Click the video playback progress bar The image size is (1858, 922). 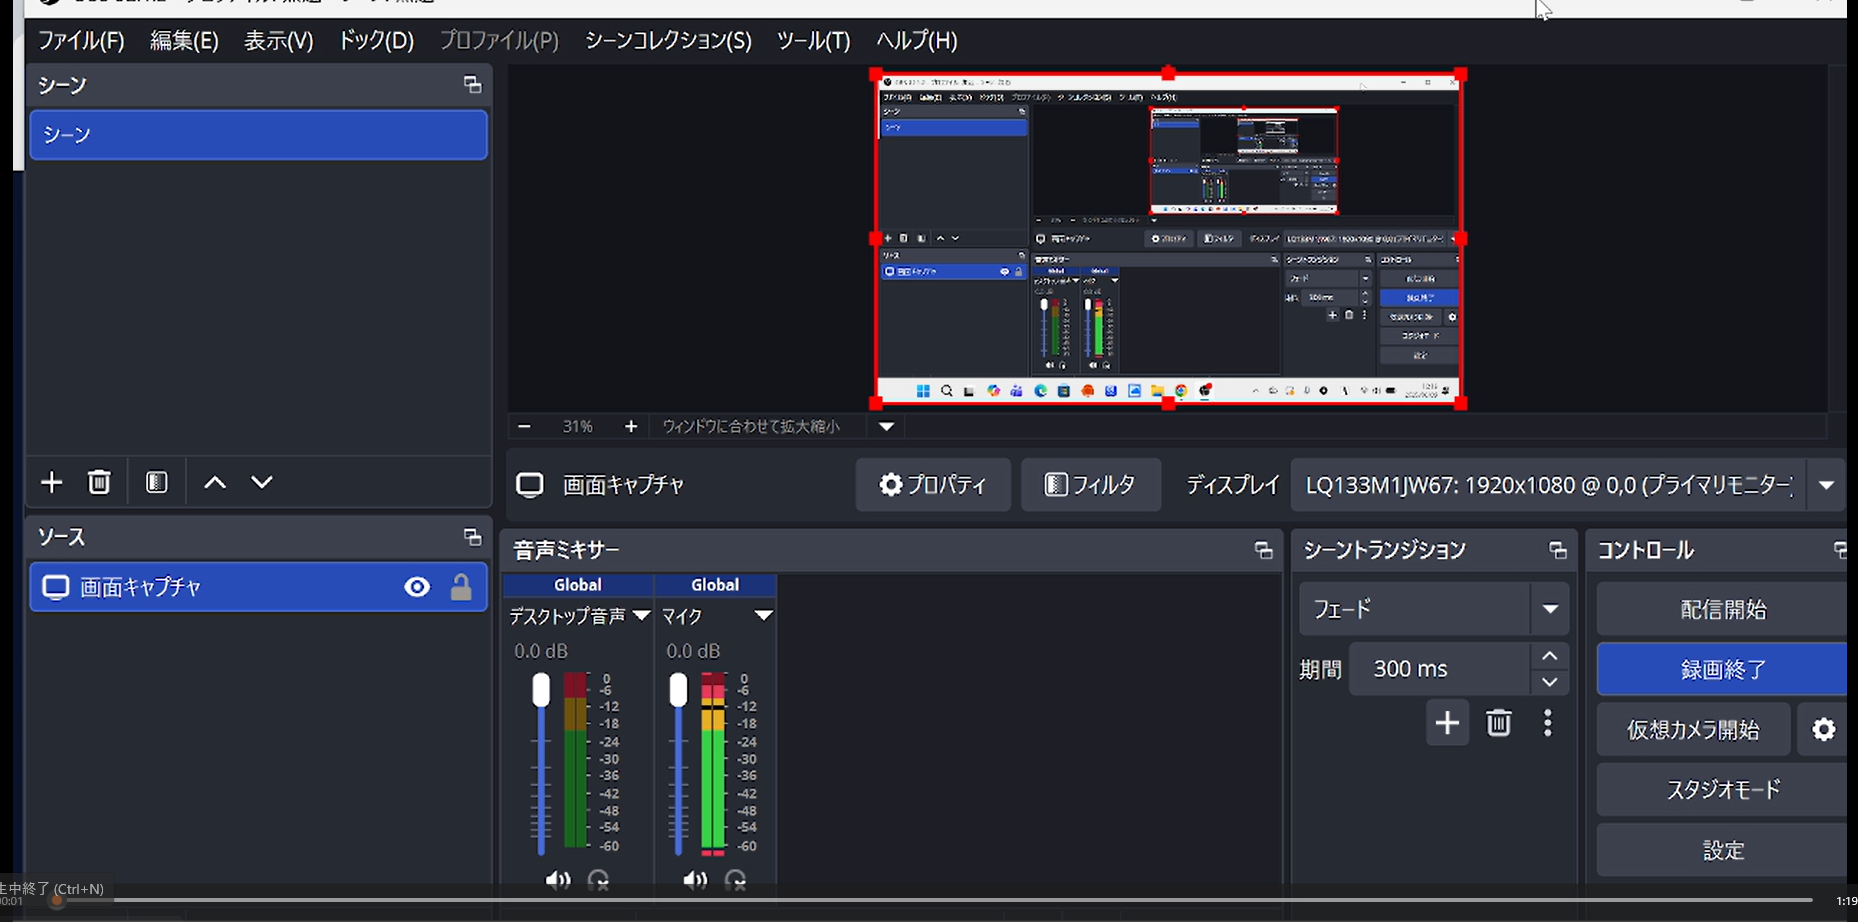pyautogui.click(x=935, y=900)
